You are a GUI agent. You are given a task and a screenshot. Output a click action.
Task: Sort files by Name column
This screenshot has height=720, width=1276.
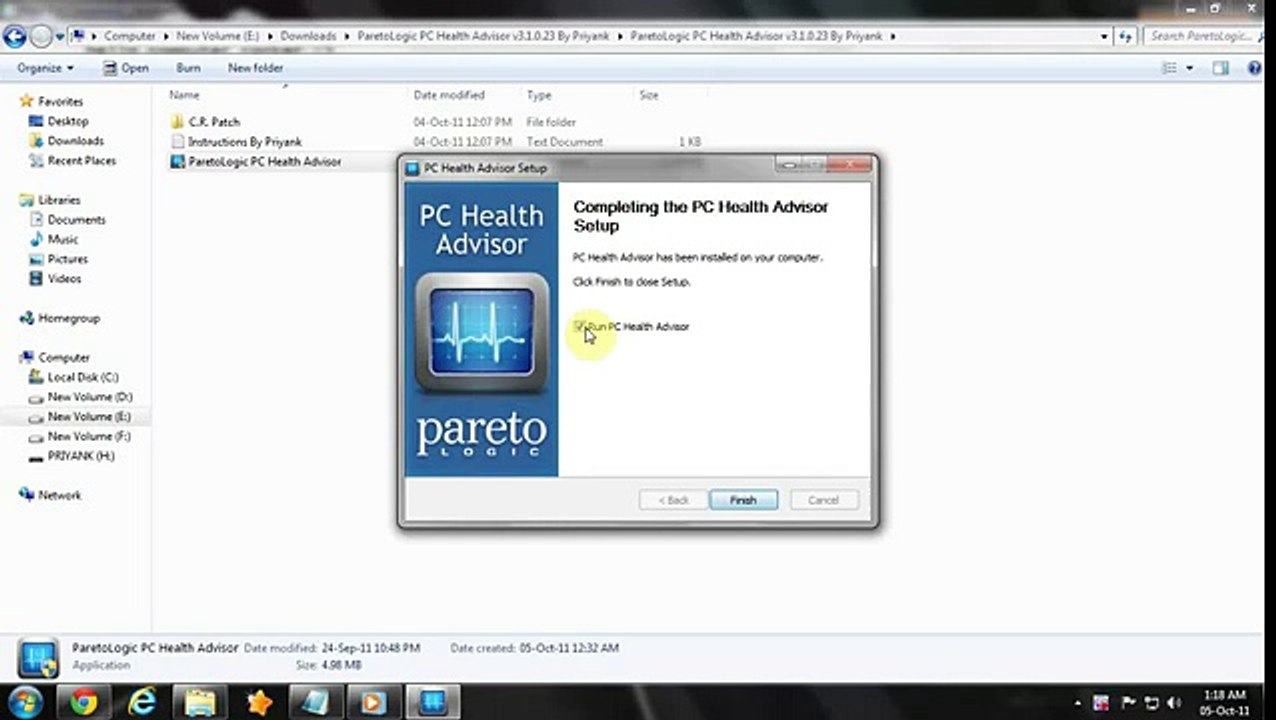pyautogui.click(x=184, y=95)
